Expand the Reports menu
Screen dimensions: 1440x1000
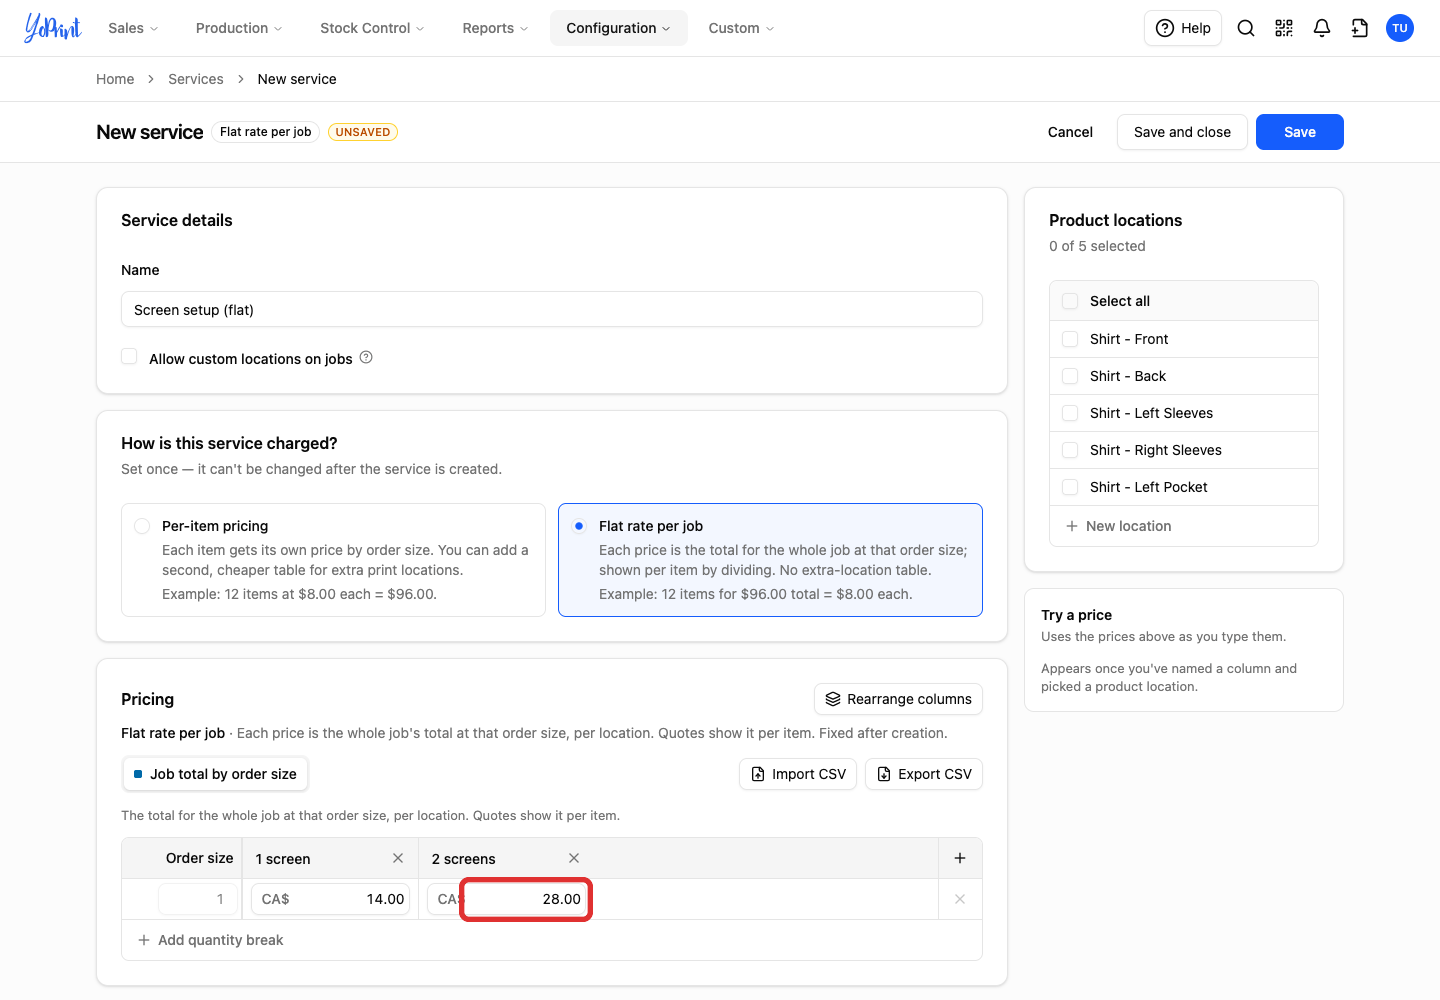[495, 28]
